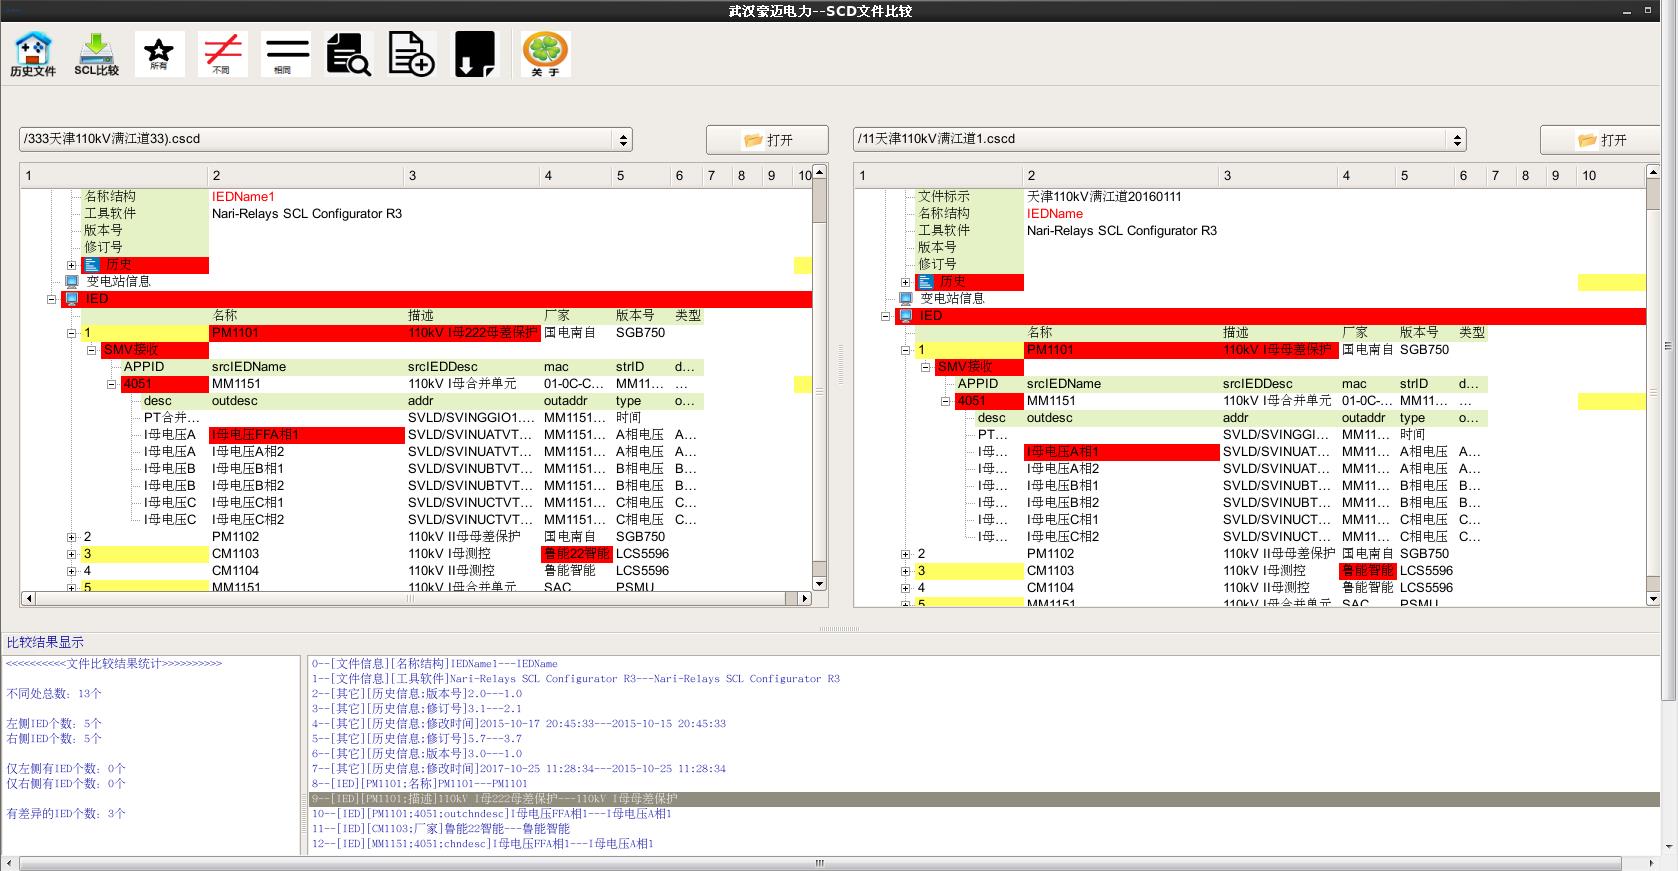Open the left file path dropdown
The width and height of the screenshot is (1678, 871).
click(x=623, y=140)
